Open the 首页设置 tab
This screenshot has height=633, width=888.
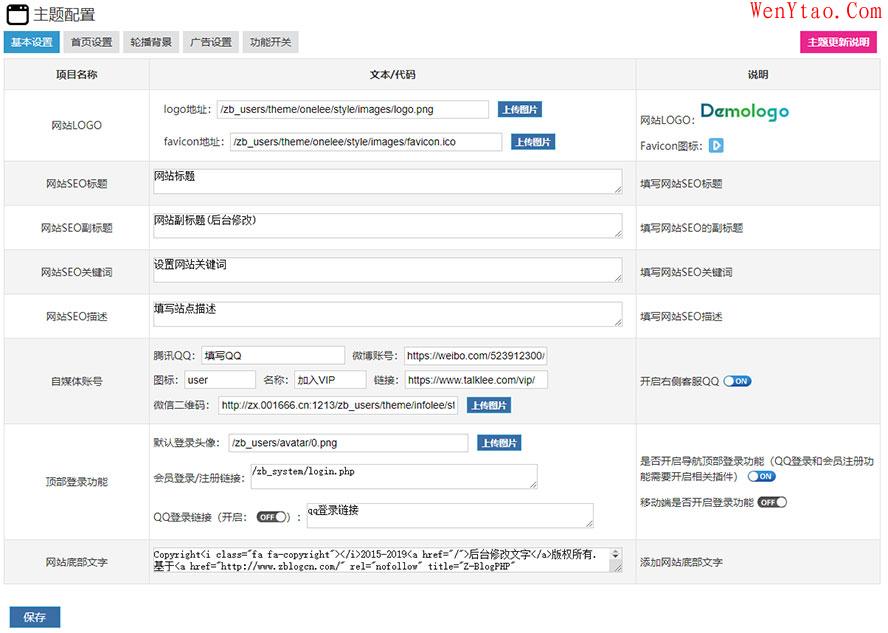pos(91,42)
